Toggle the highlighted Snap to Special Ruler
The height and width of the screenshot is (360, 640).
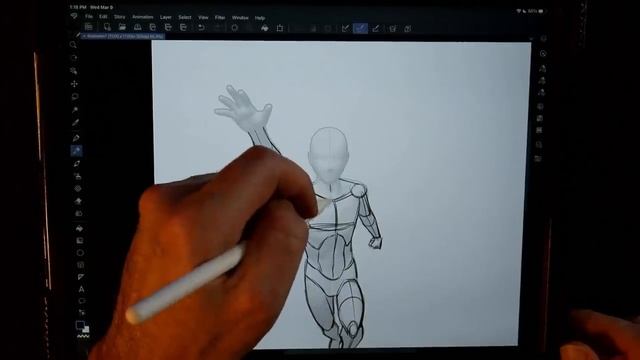(x=360, y=29)
